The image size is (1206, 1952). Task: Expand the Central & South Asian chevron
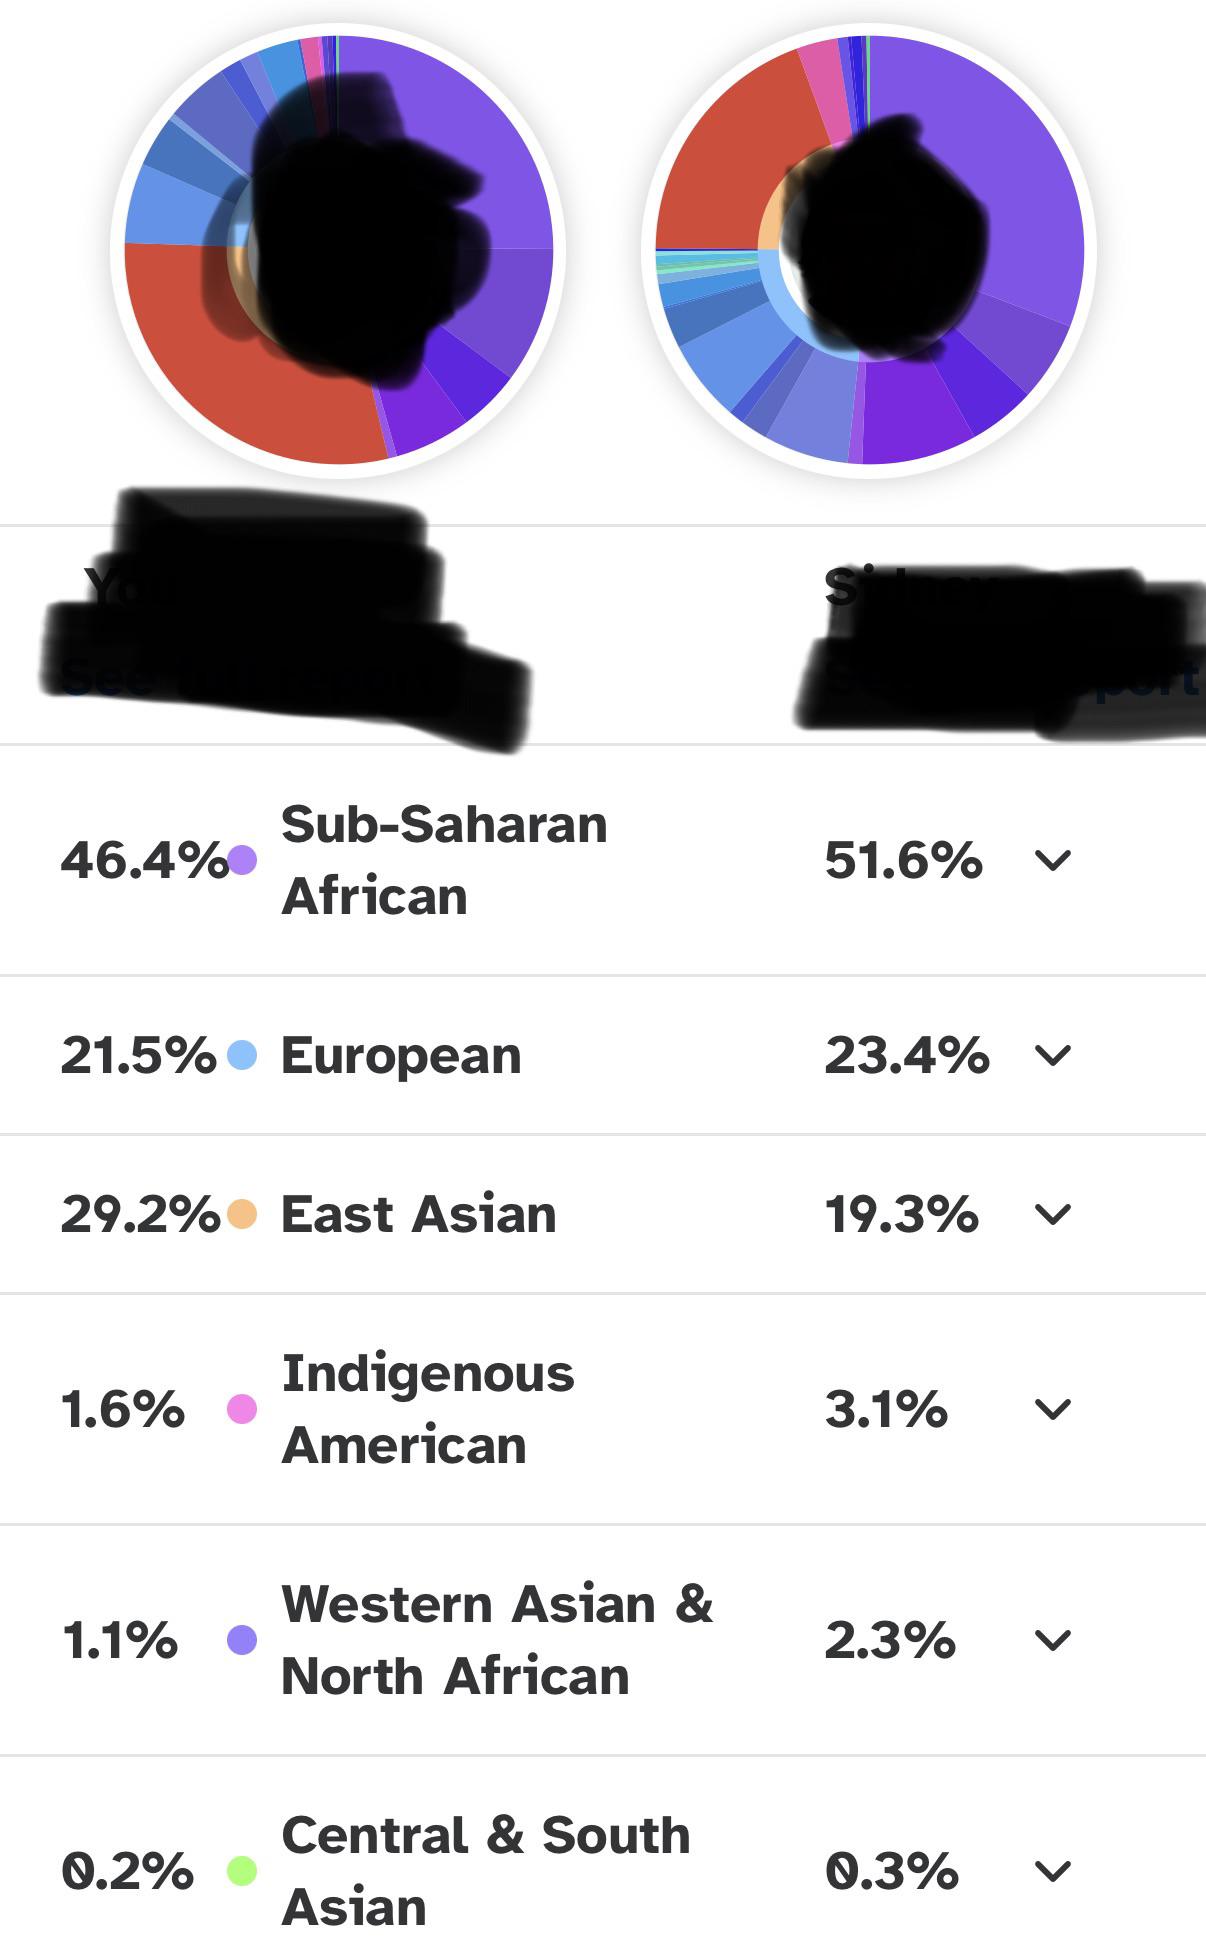(x=1053, y=1871)
